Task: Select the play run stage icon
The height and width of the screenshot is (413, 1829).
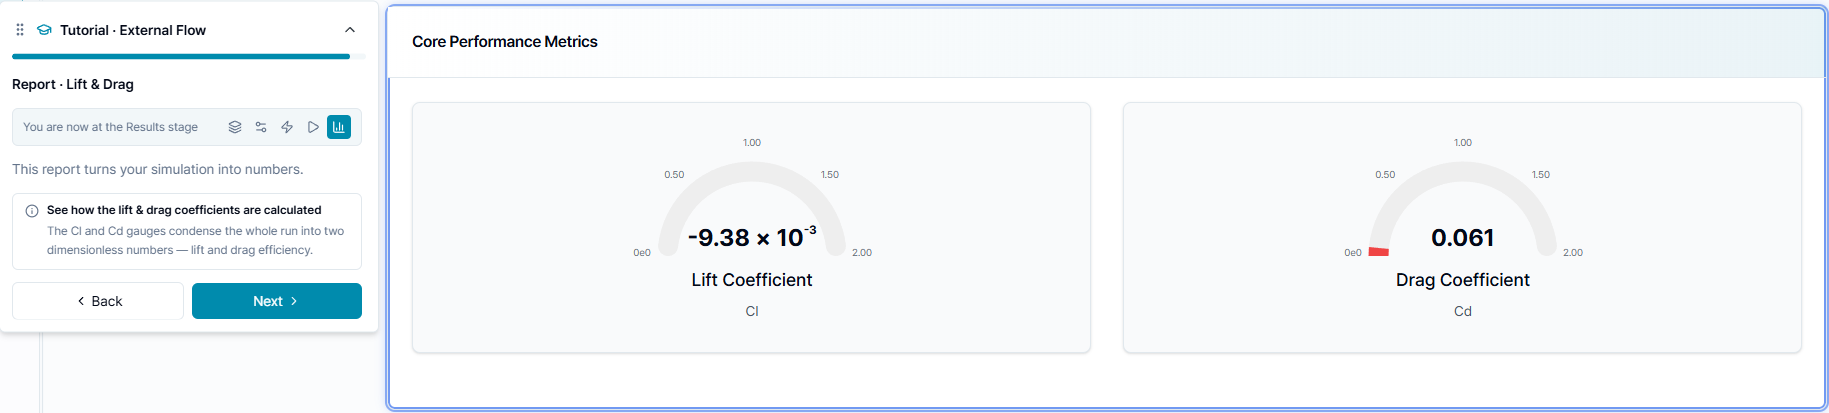Action: (313, 127)
